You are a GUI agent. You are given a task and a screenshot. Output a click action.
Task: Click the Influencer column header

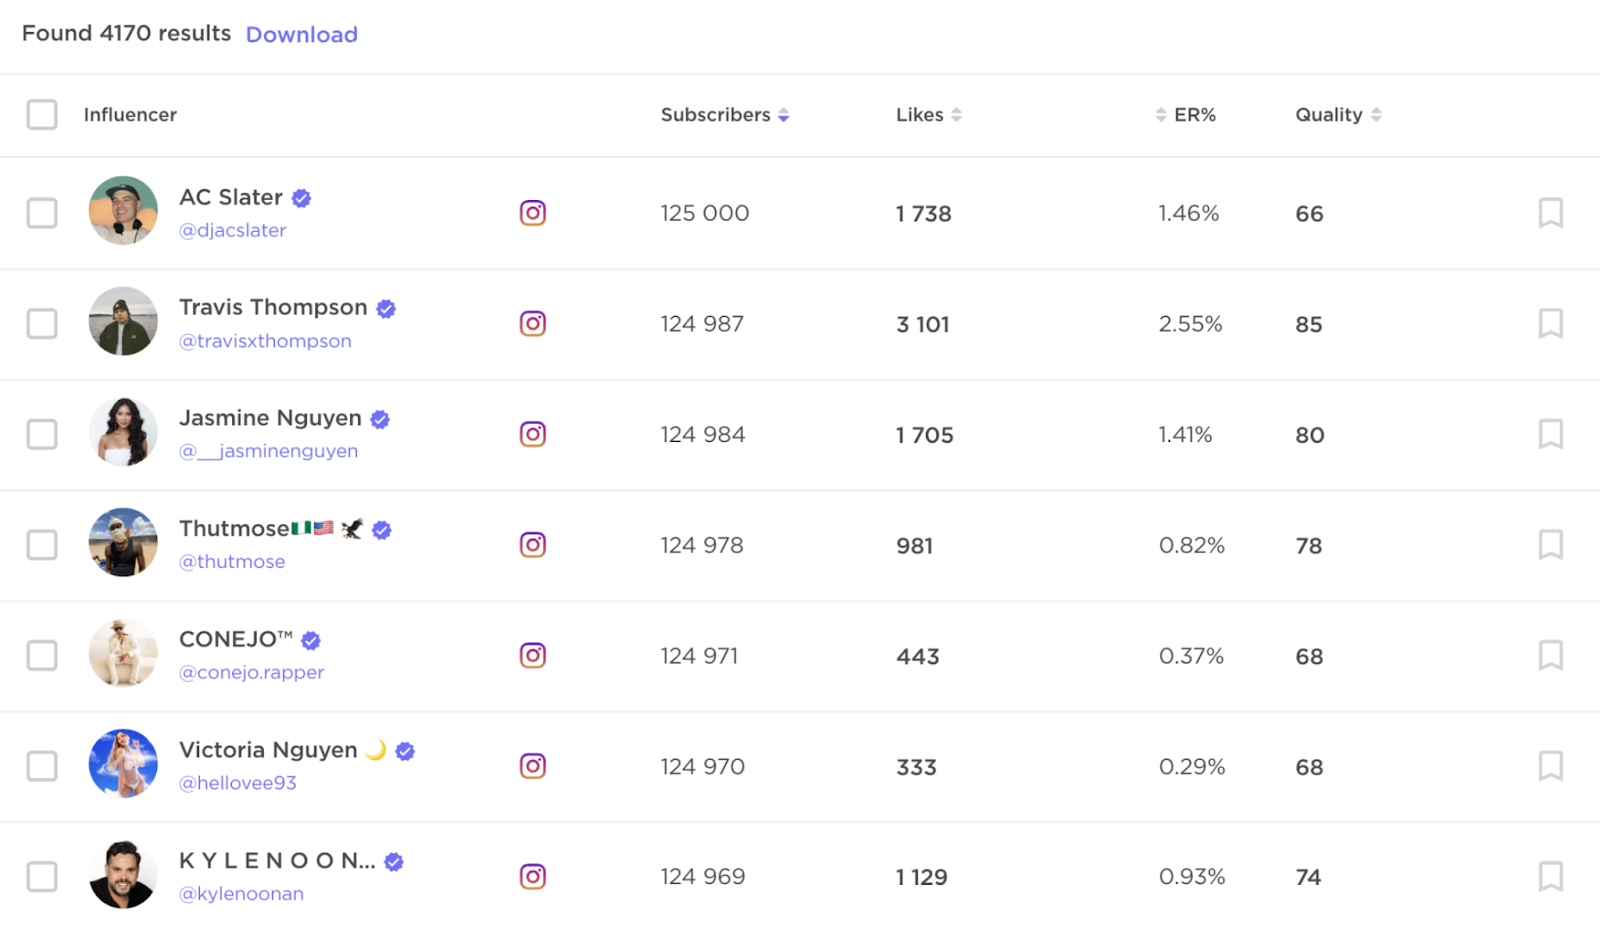point(130,115)
